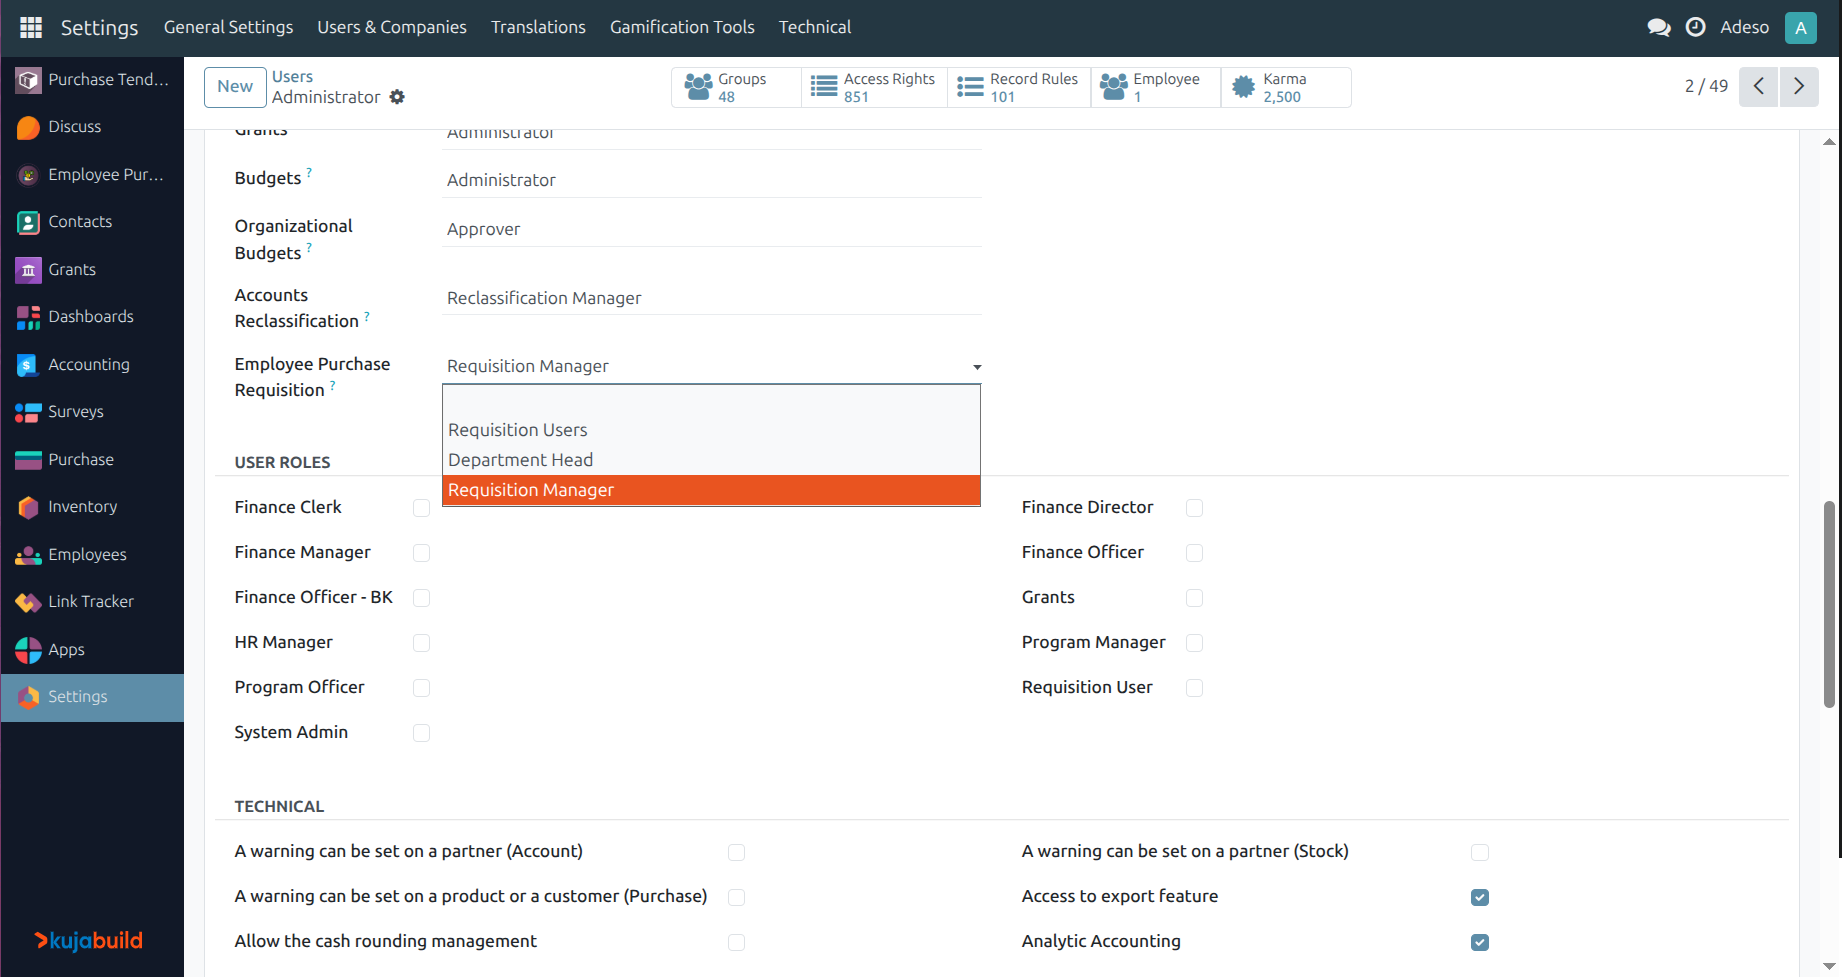Click the gear icon next to Administrator
This screenshot has height=977, width=1842.
[x=397, y=97]
